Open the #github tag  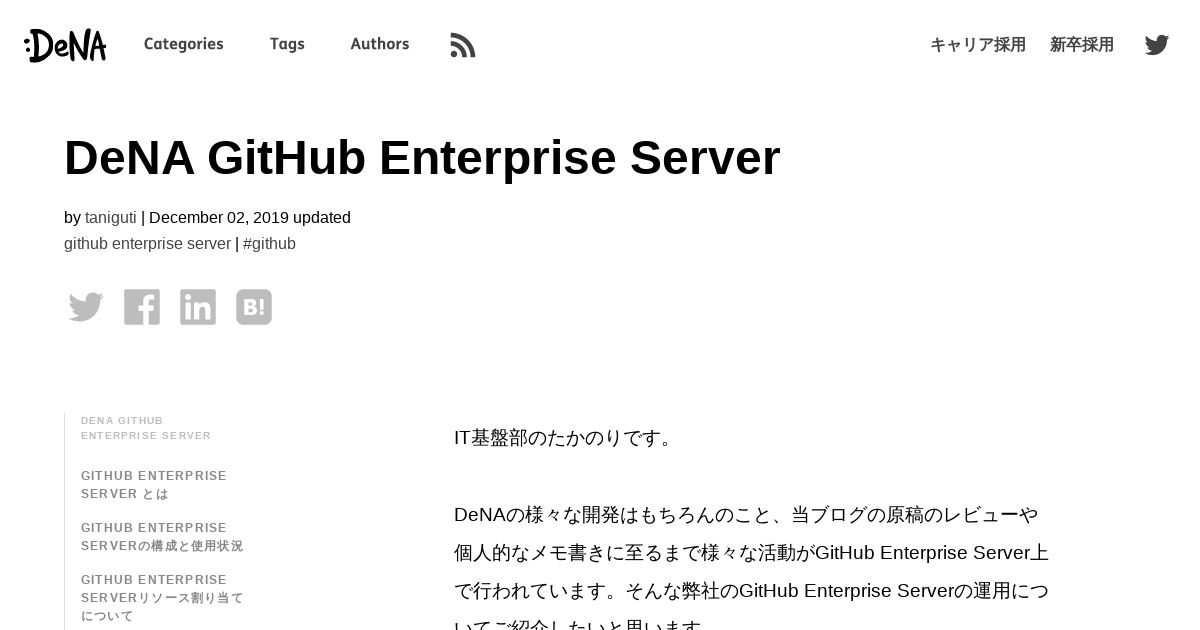pos(269,244)
